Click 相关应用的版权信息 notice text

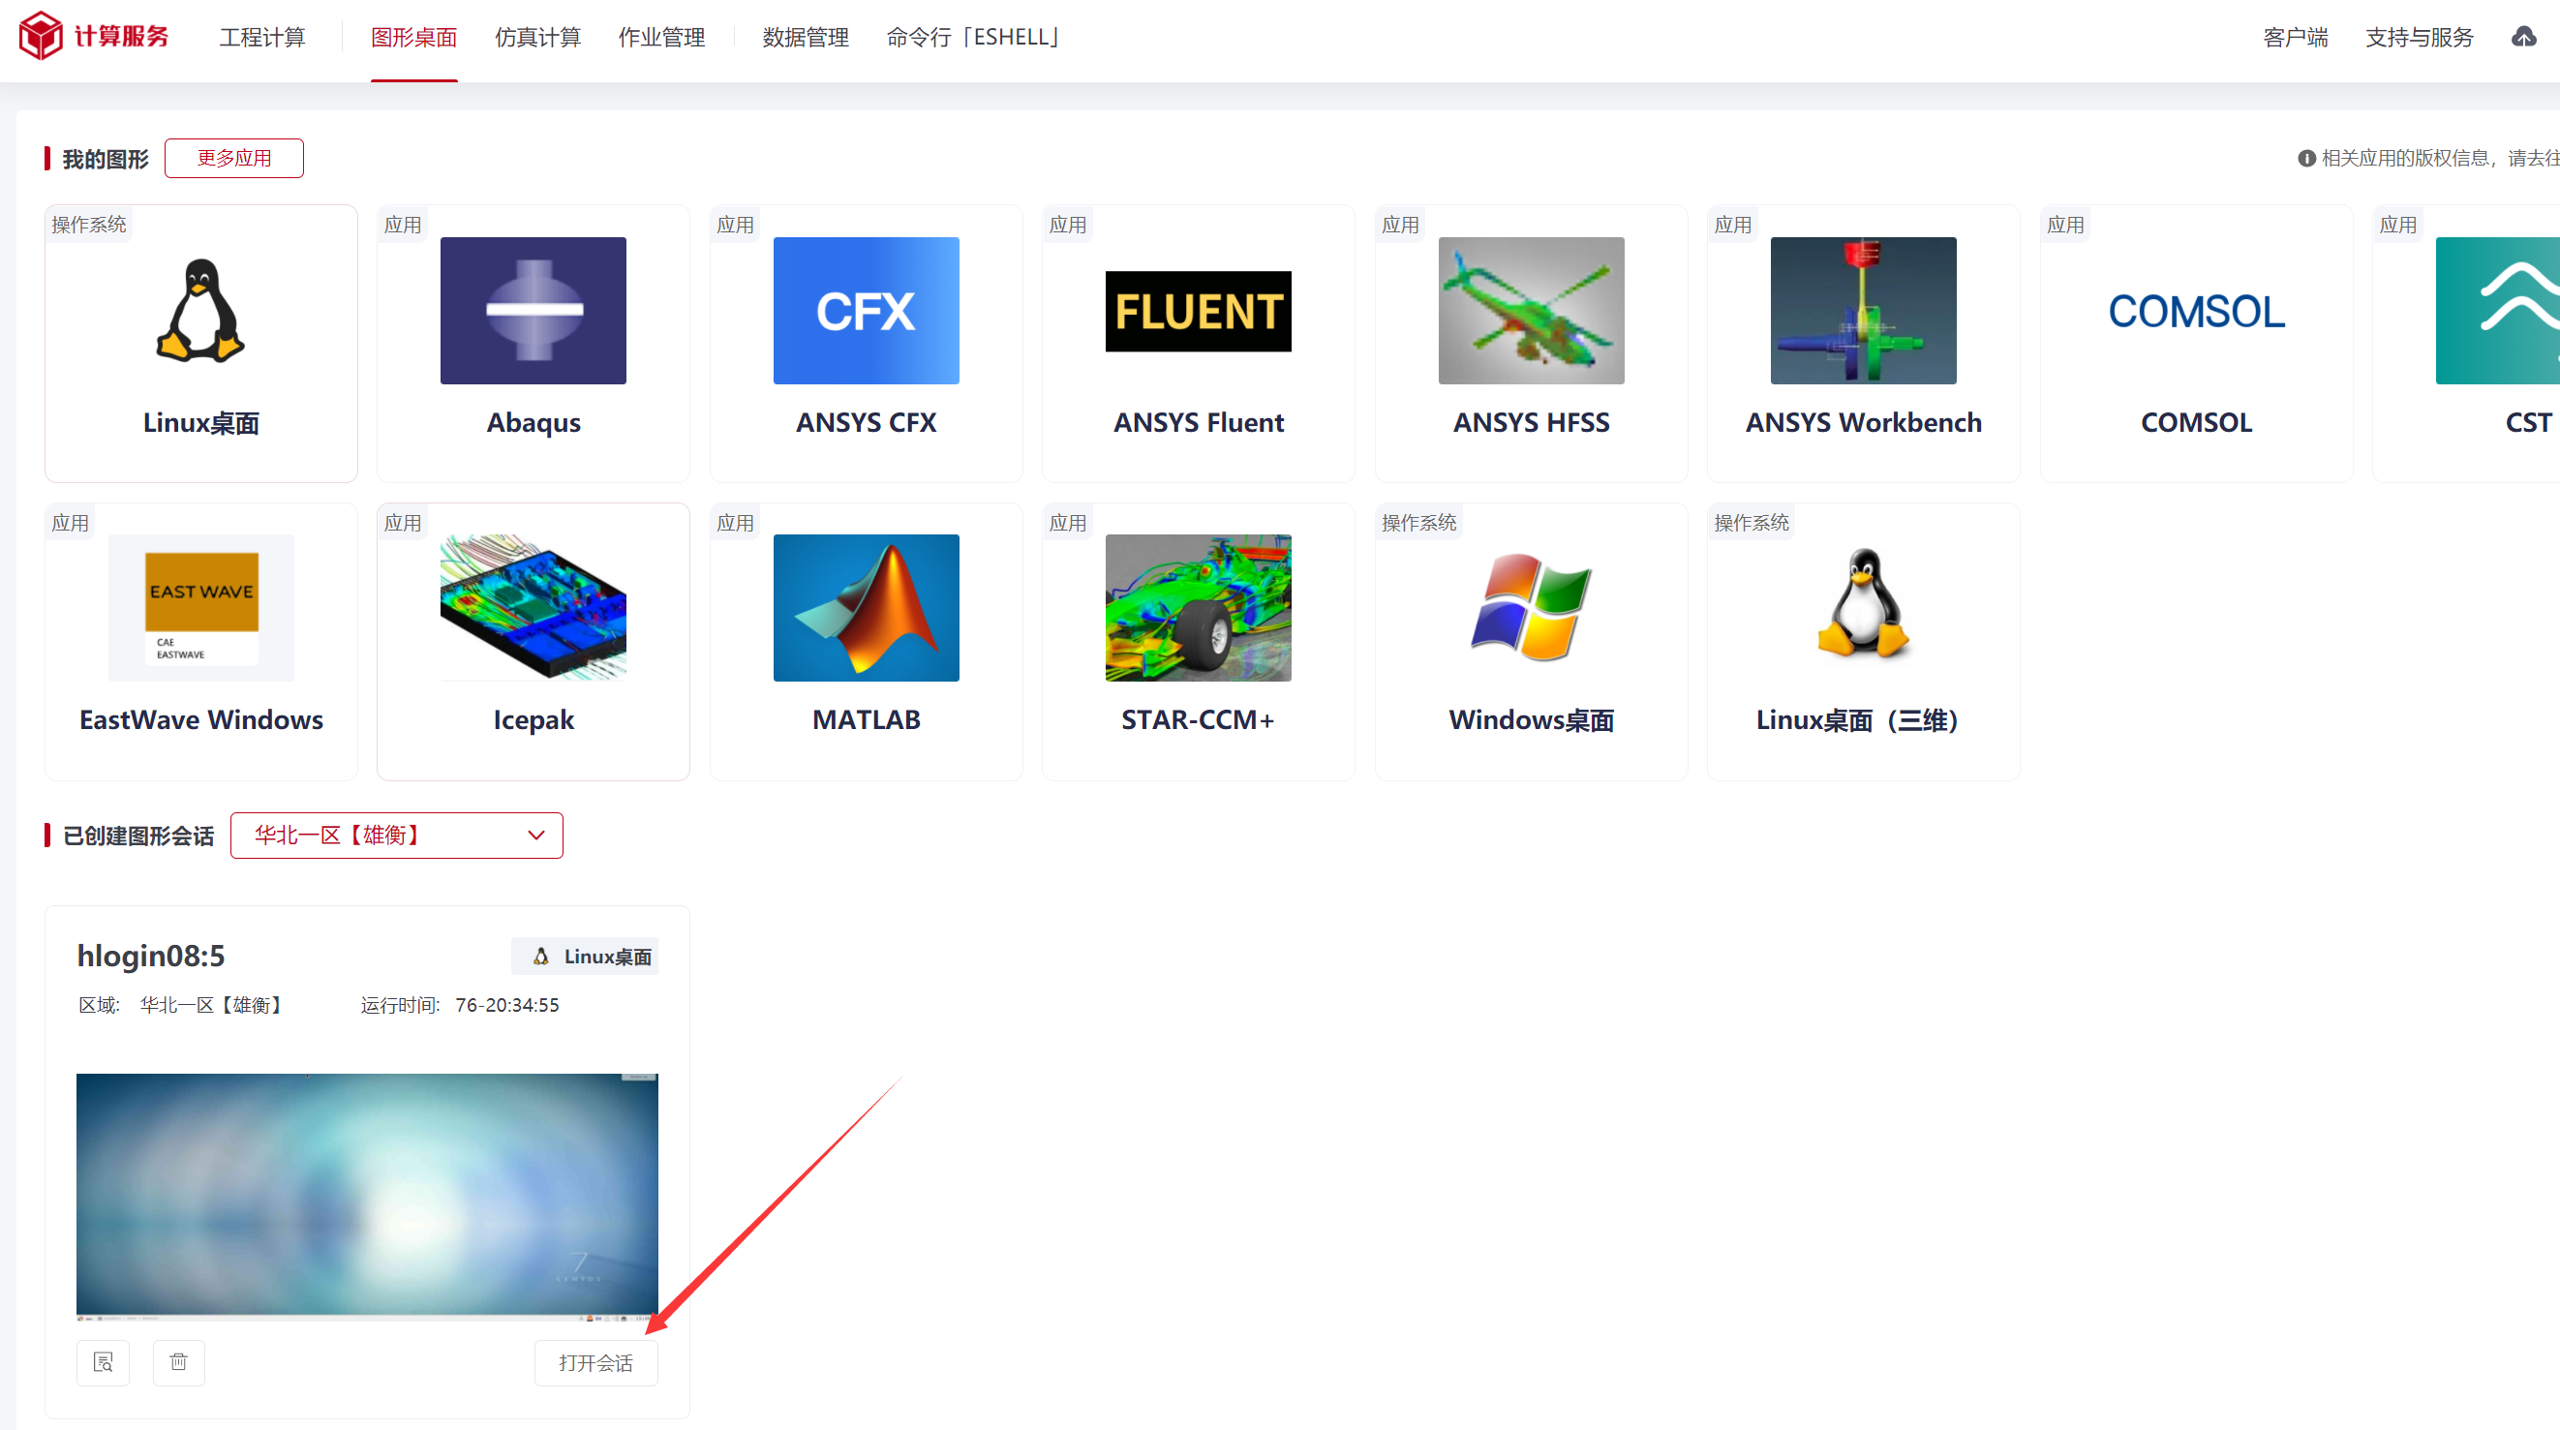[2440, 158]
